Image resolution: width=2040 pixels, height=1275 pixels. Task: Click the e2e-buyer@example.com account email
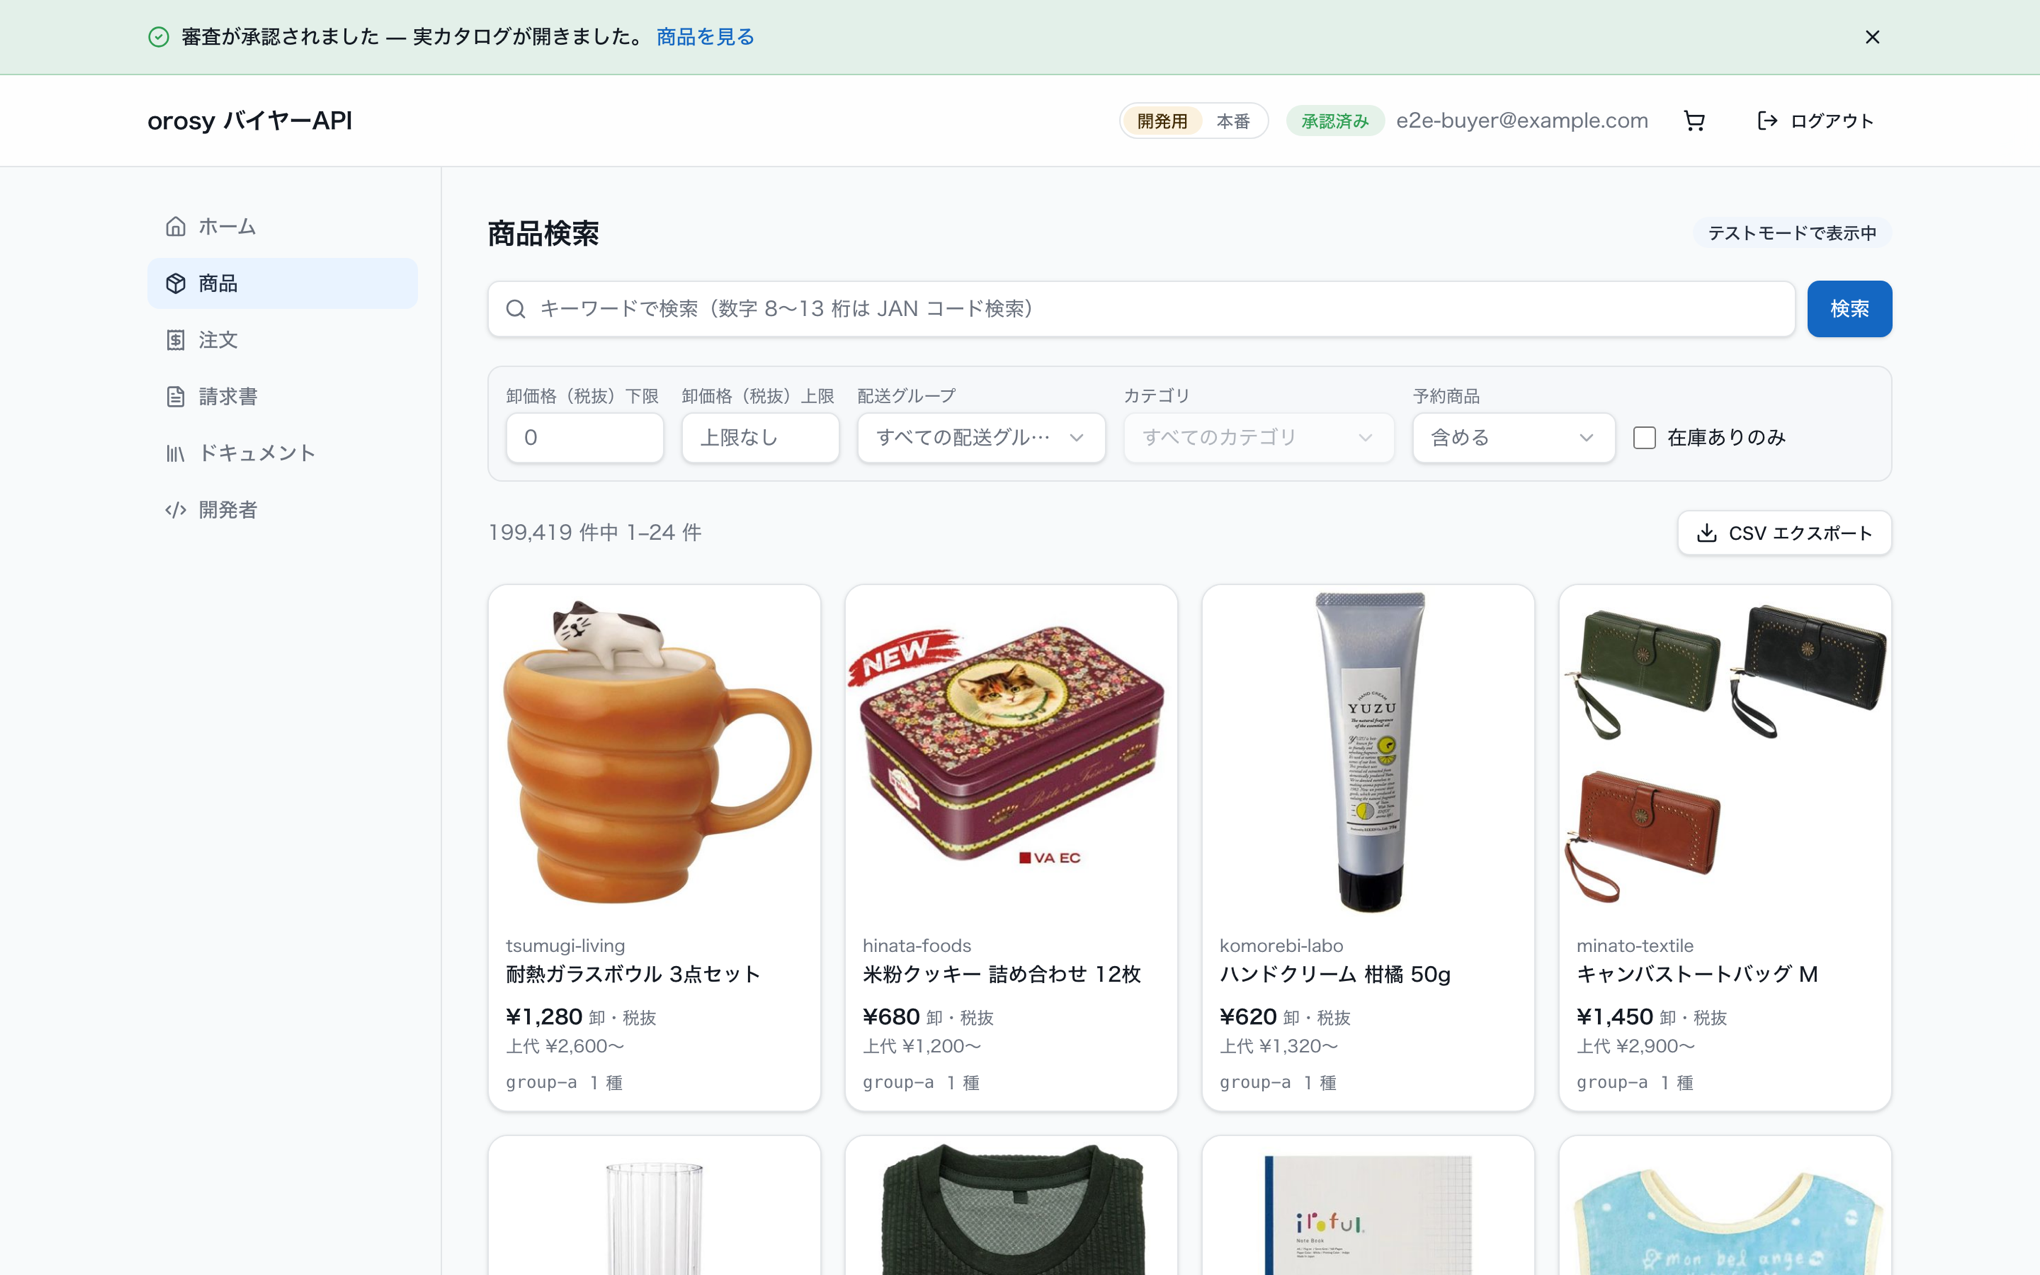1522,121
